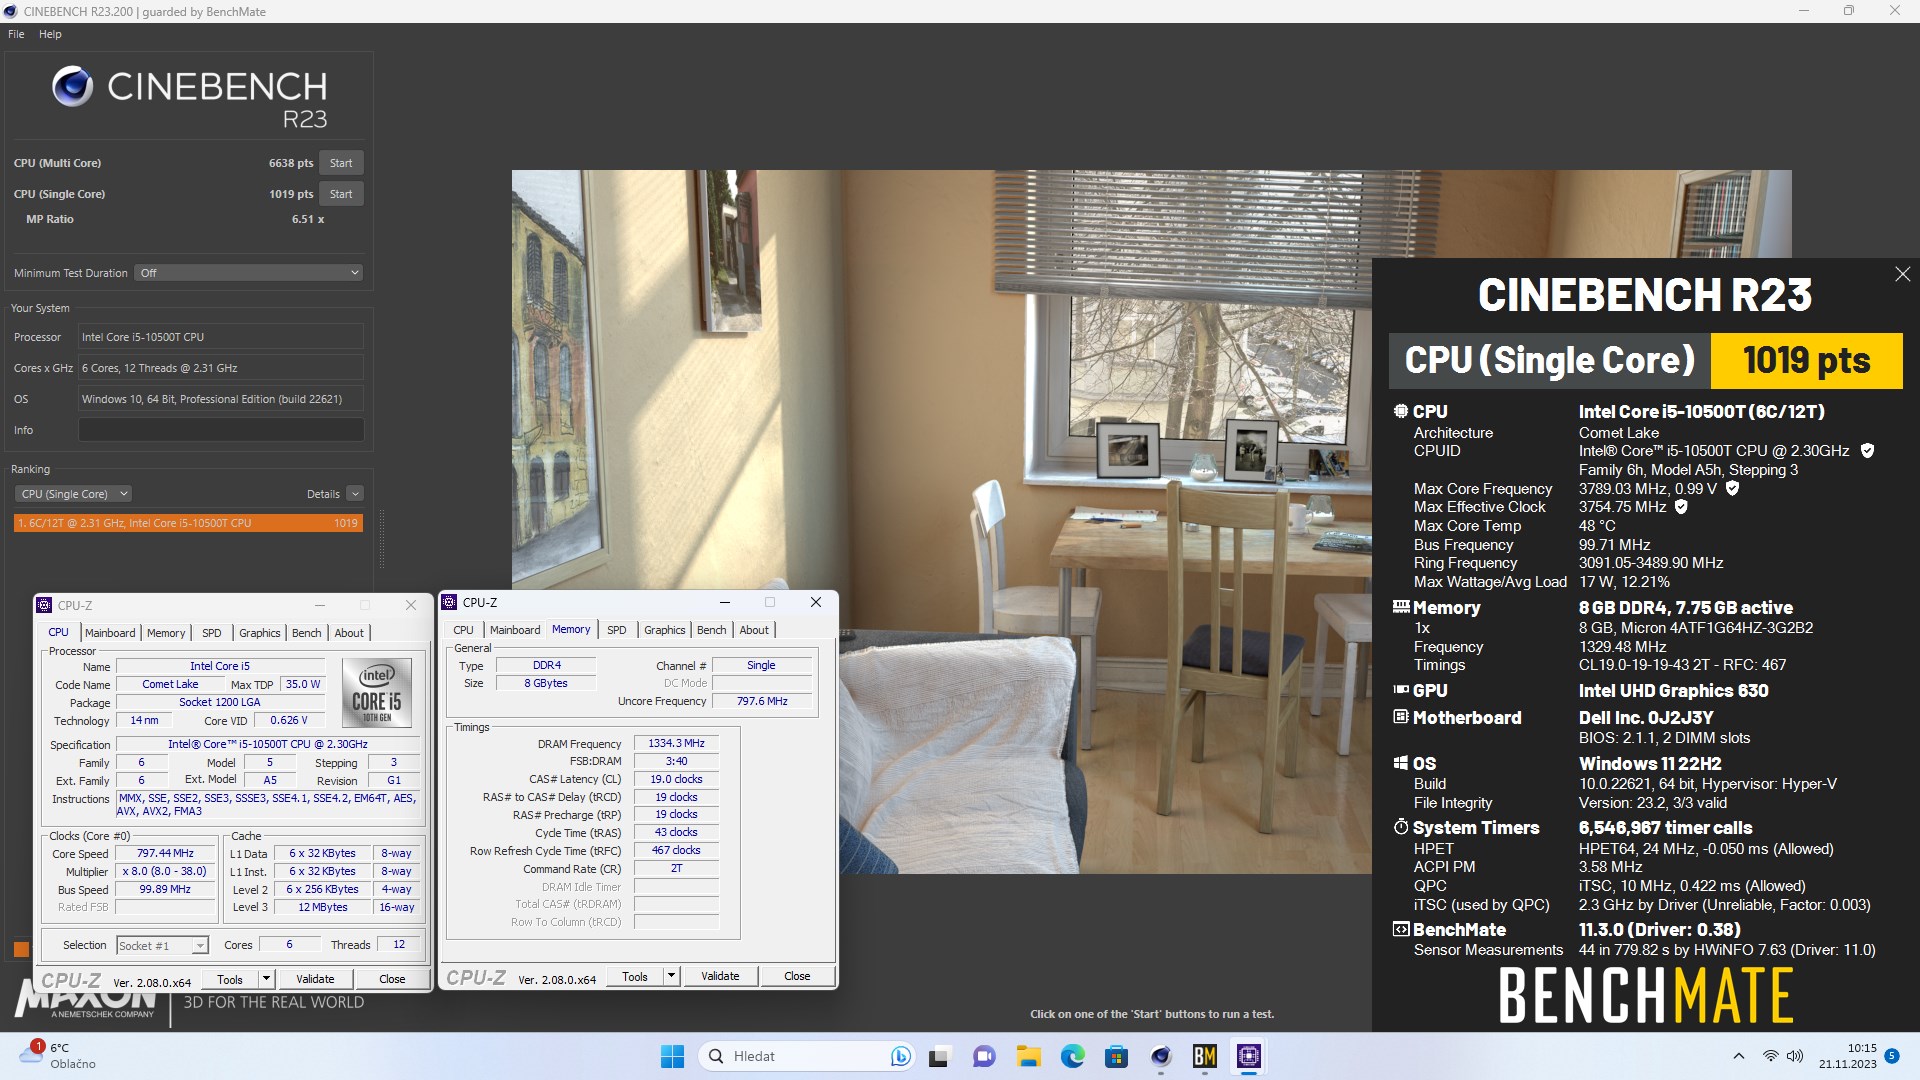
Task: Click the BenchMate section icon
Action: (x=1401, y=929)
